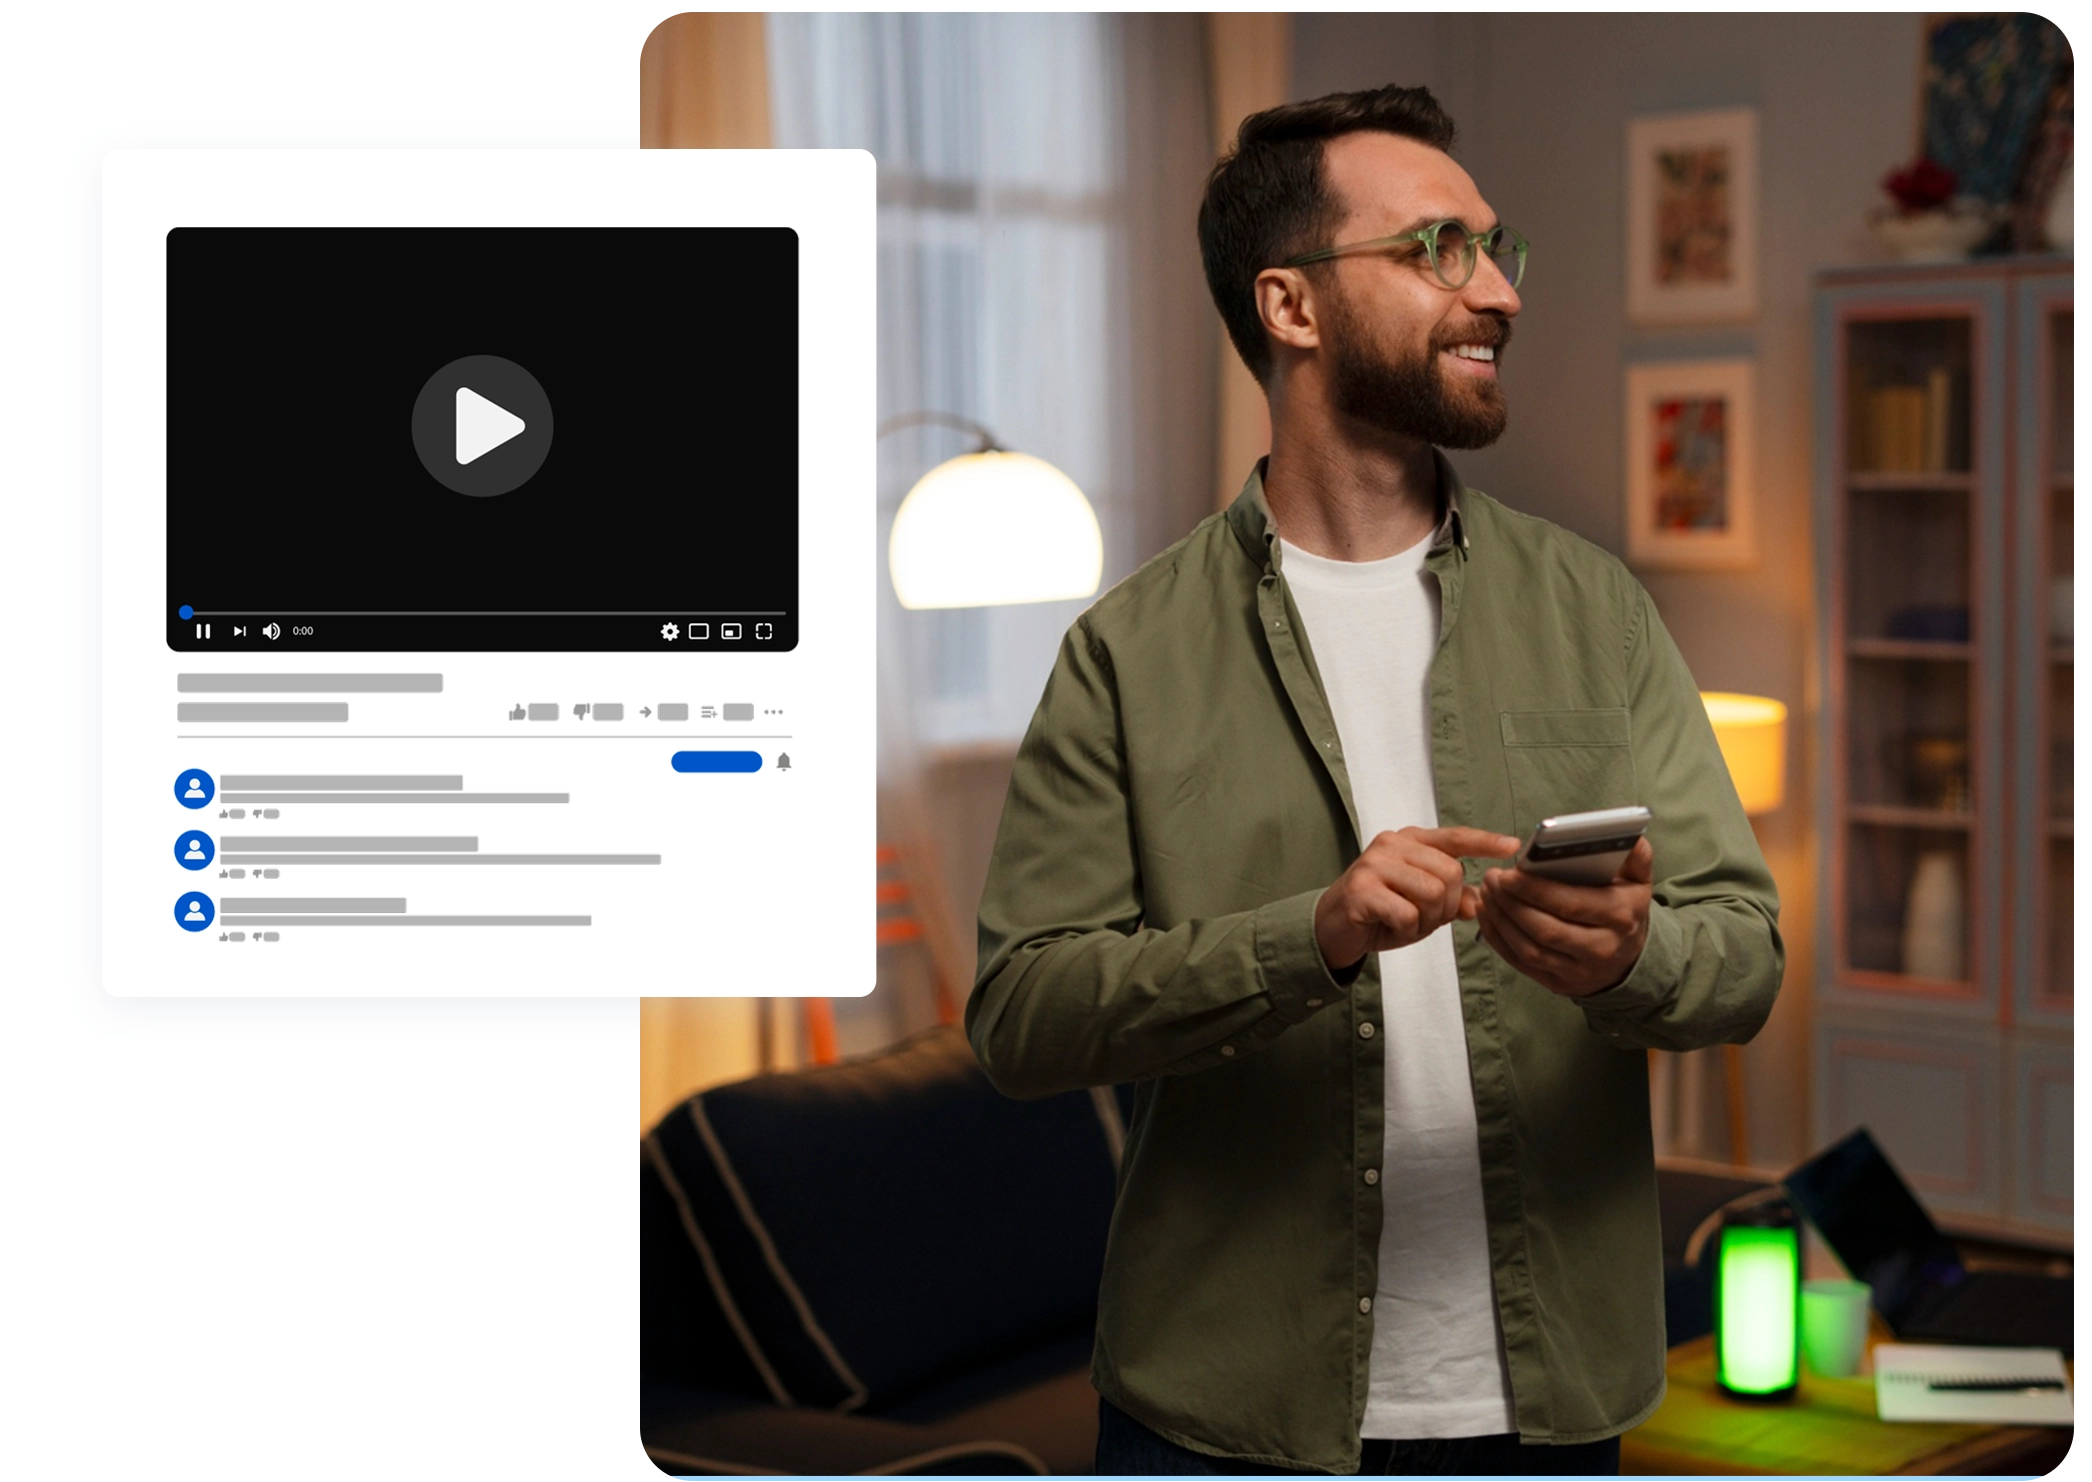The image size is (2092, 1482).
Task: Enable theater mode
Action: [699, 632]
